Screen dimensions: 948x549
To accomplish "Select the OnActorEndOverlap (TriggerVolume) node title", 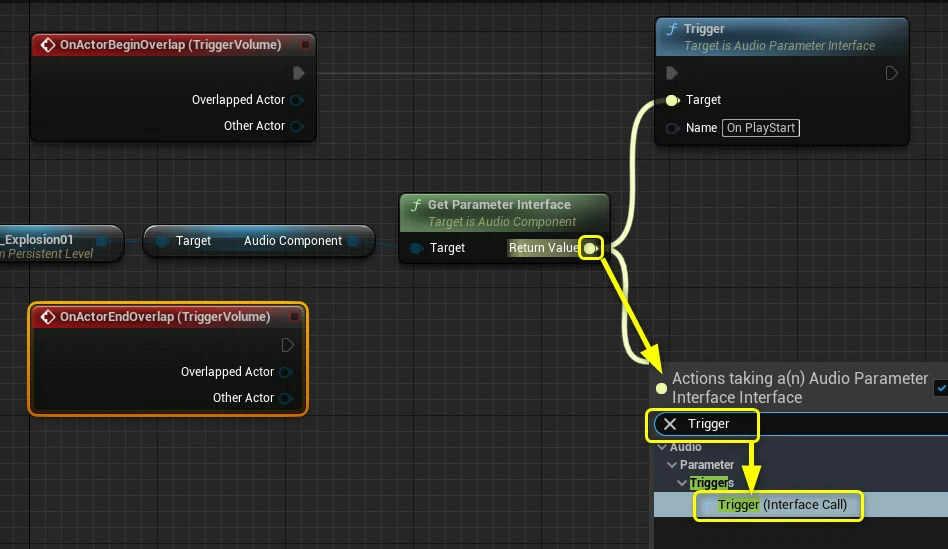I will tap(165, 317).
